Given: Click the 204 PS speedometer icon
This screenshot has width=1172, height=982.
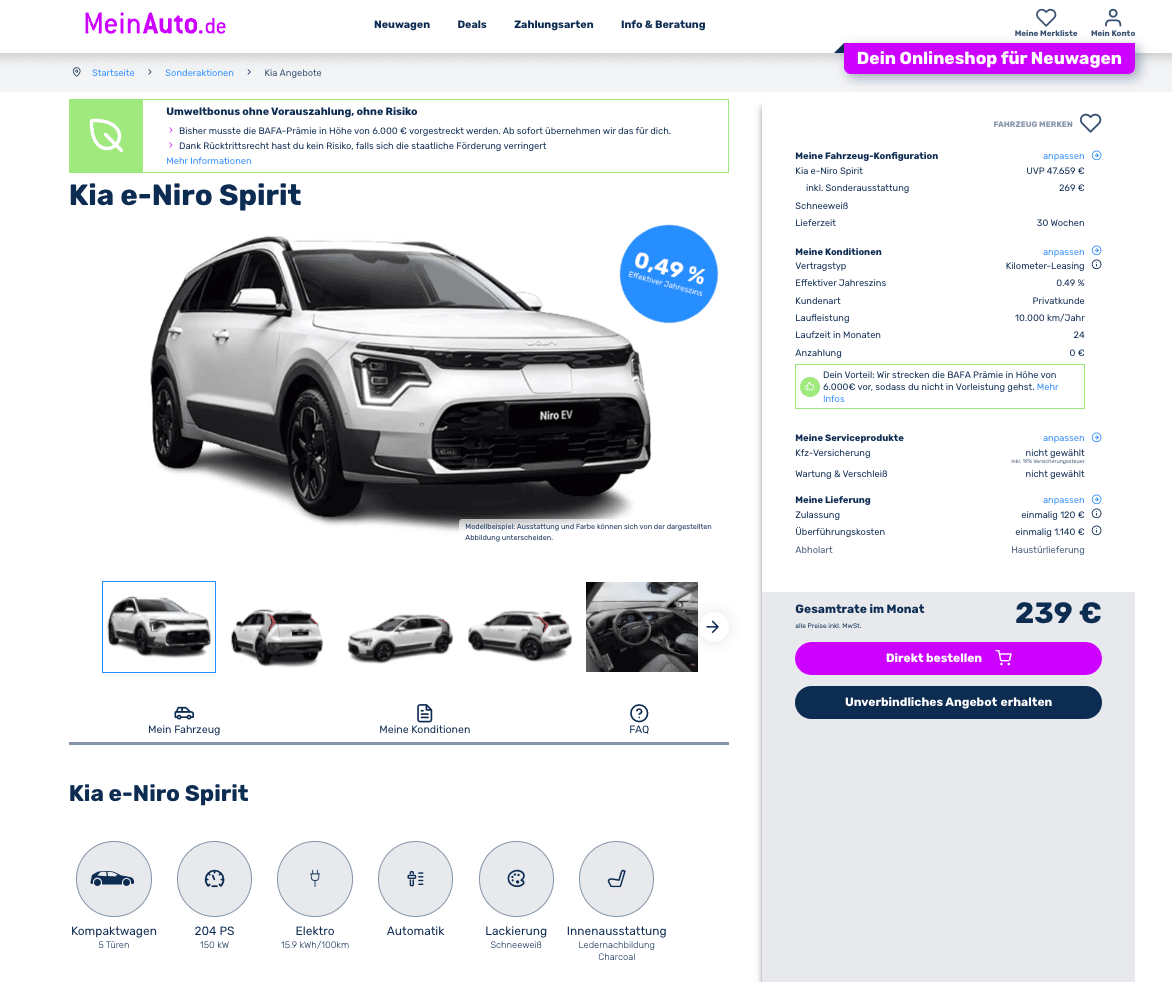Looking at the screenshot, I should pyautogui.click(x=215, y=879).
